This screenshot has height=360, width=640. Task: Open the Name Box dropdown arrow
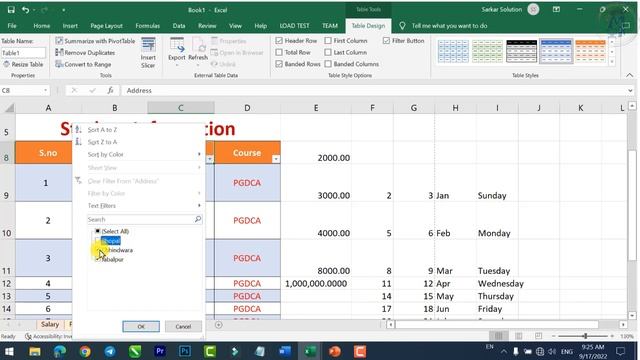45,90
